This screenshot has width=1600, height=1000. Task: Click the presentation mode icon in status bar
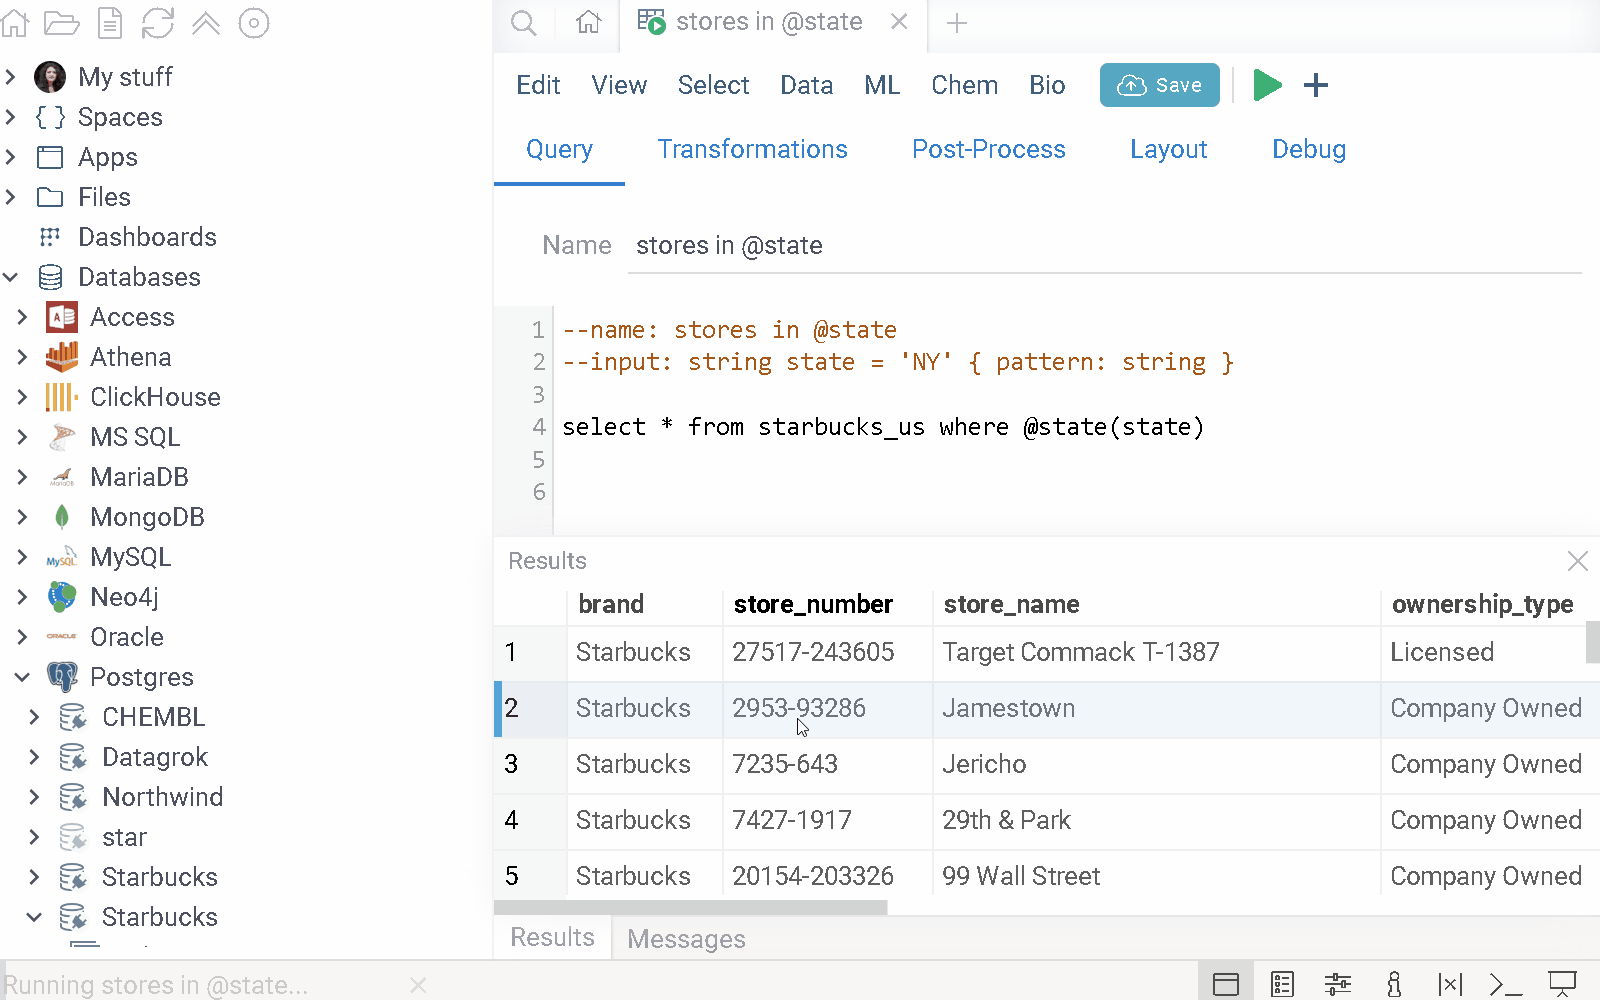1562,985
